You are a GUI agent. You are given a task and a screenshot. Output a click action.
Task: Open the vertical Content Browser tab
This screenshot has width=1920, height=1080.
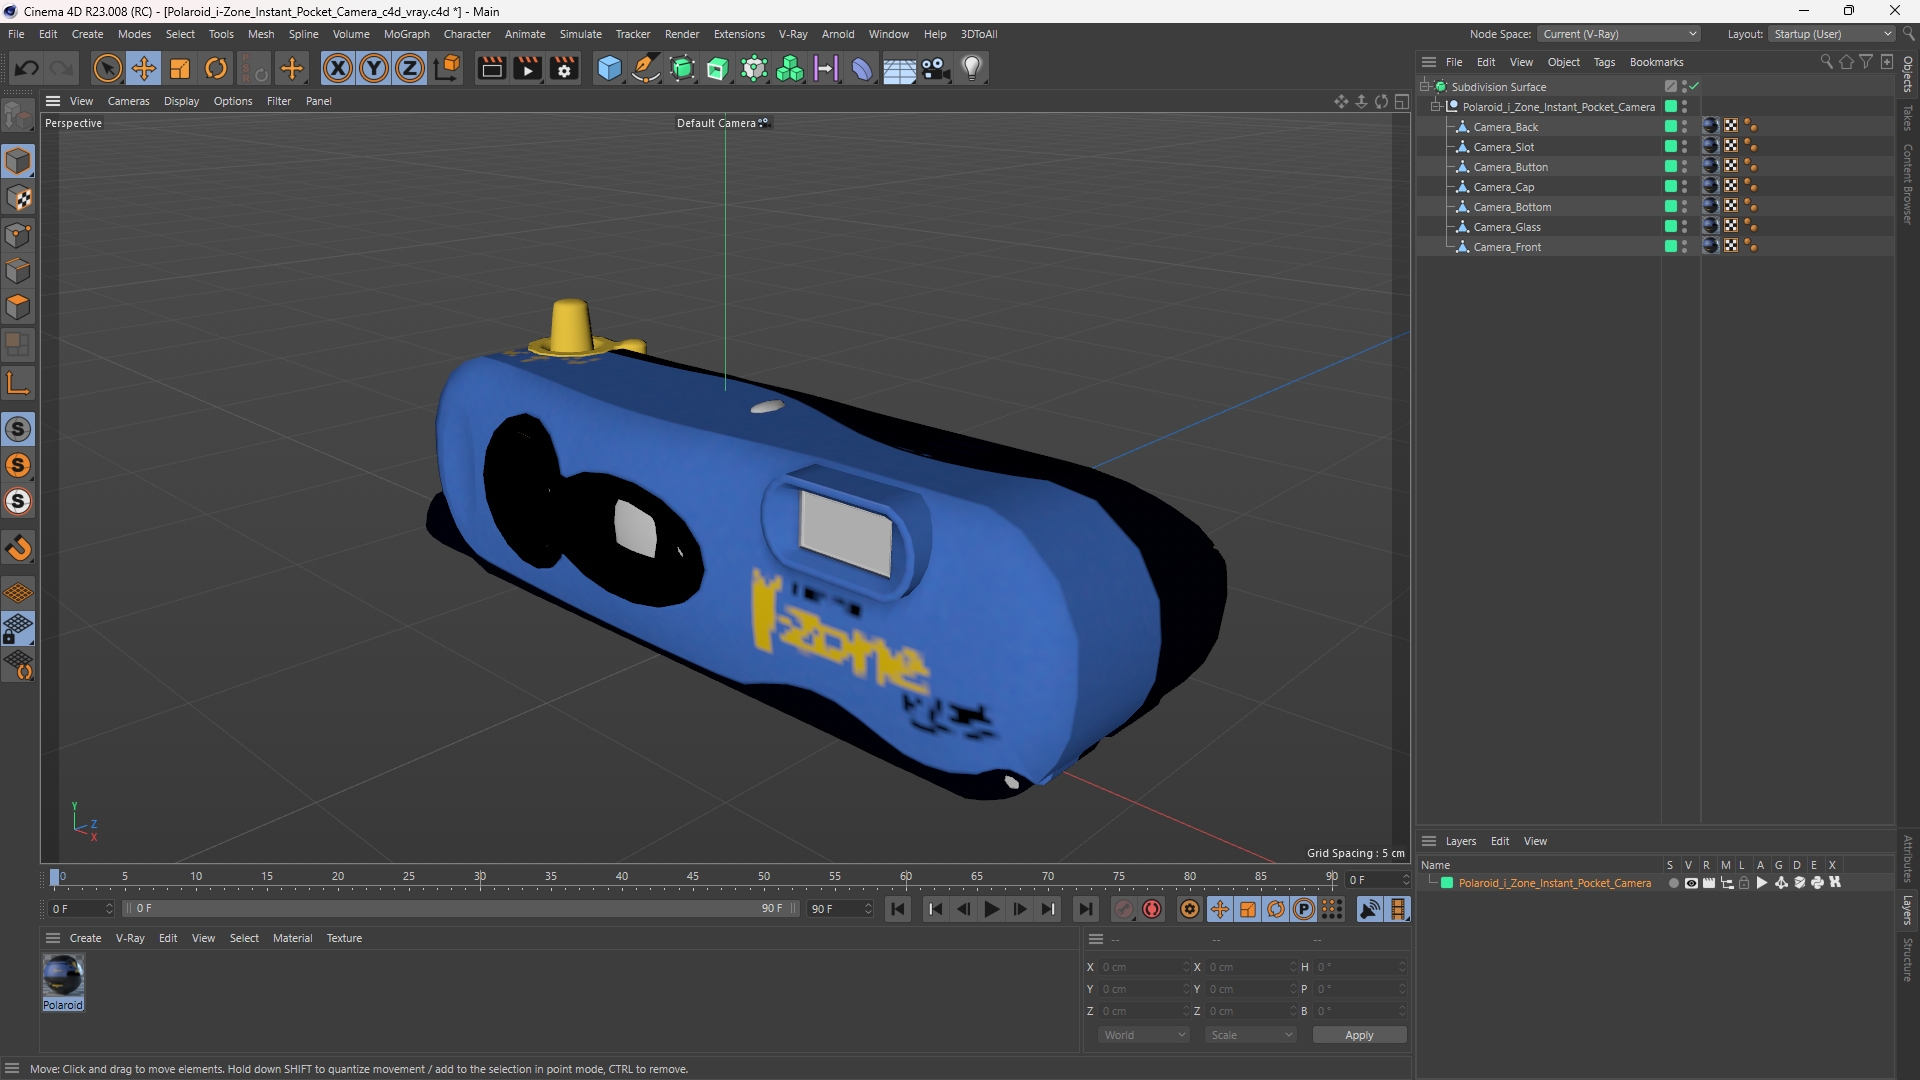[x=1908, y=183]
